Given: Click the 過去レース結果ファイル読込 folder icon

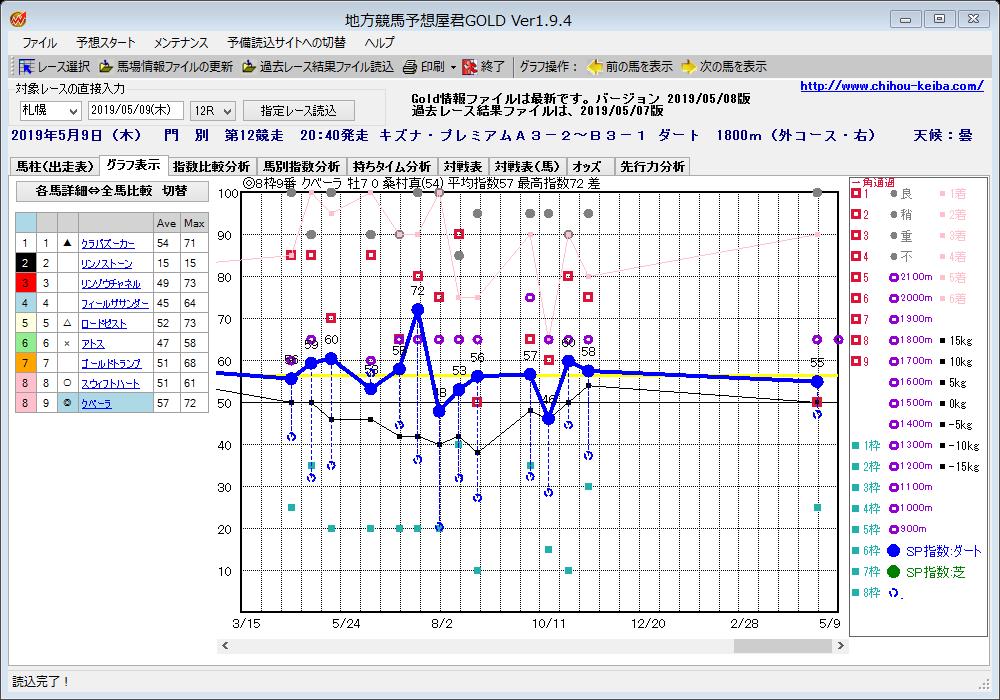Looking at the screenshot, I should tap(248, 66).
